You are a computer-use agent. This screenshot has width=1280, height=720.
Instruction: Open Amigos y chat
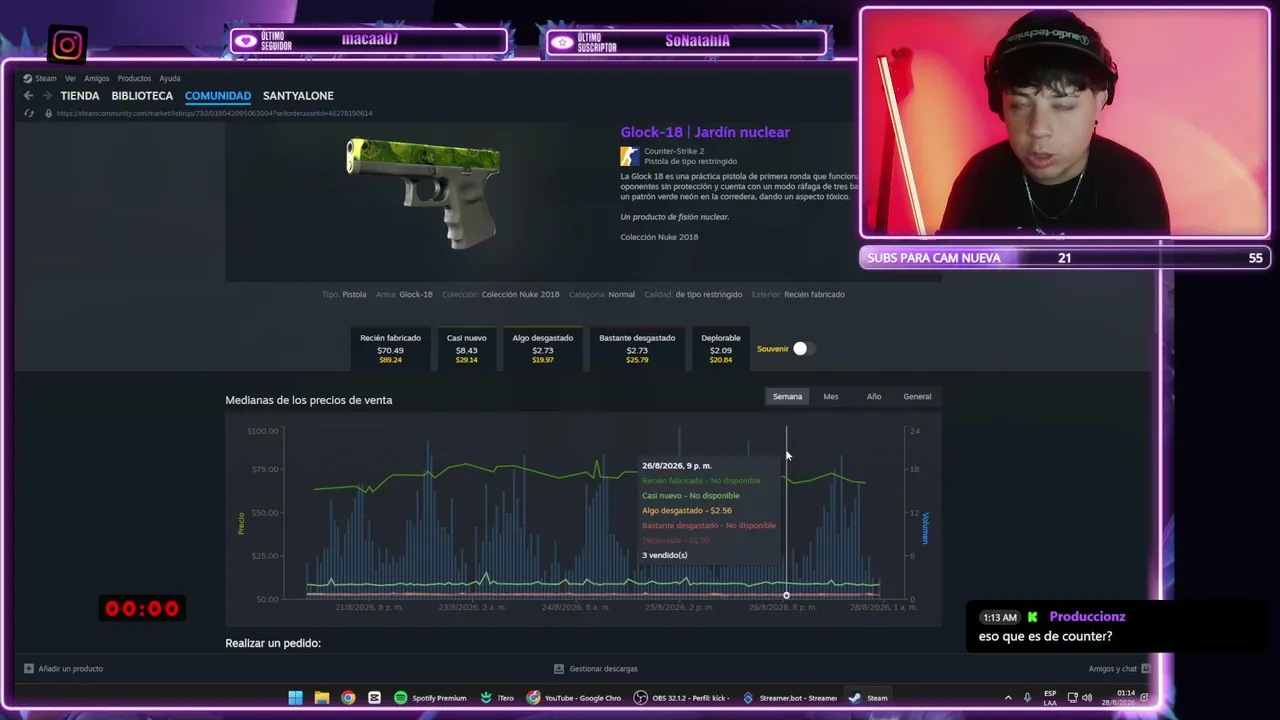click(1113, 669)
